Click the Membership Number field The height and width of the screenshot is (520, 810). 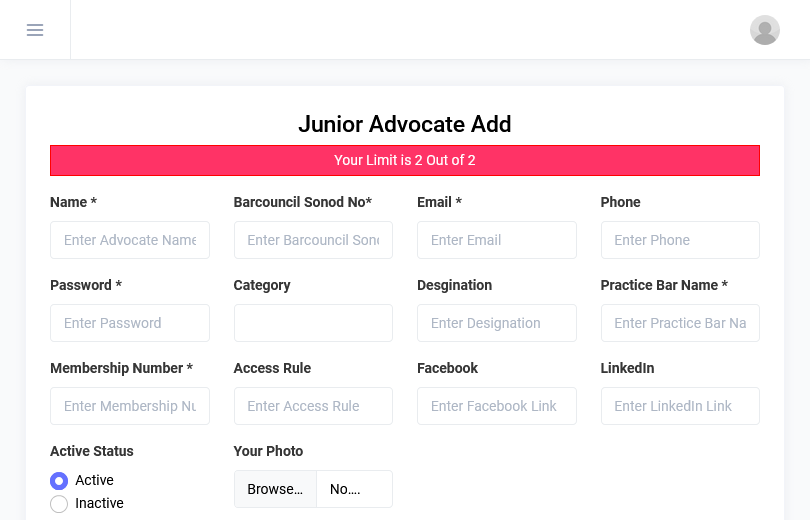(130, 406)
